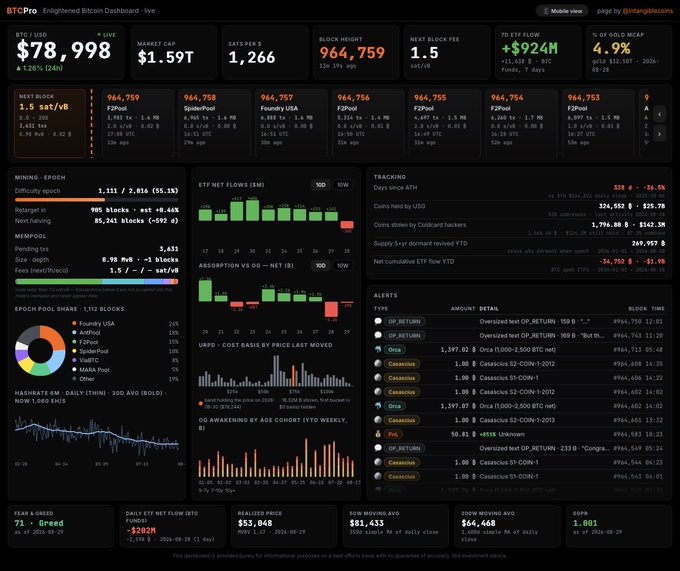Click the $64,468 200W moving average
This screenshot has width=680, height=571.
(478, 523)
